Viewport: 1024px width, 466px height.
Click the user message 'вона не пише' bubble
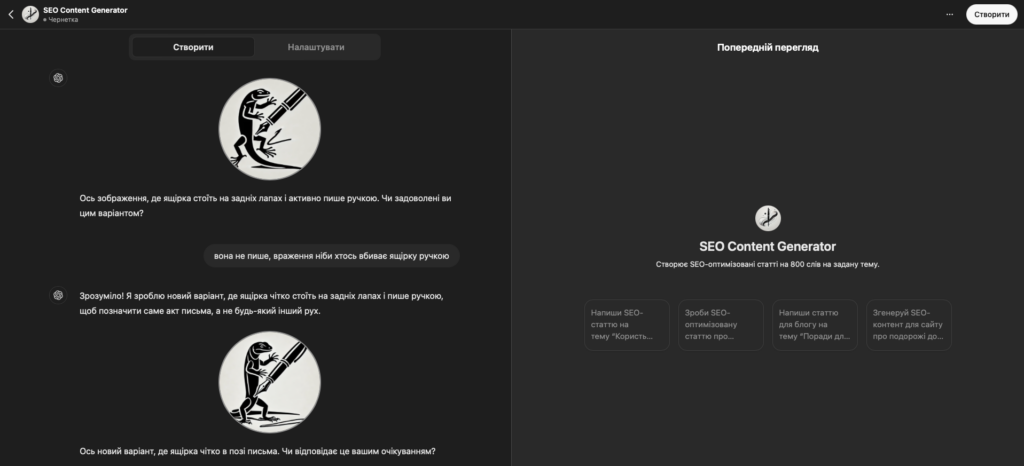[x=331, y=256]
